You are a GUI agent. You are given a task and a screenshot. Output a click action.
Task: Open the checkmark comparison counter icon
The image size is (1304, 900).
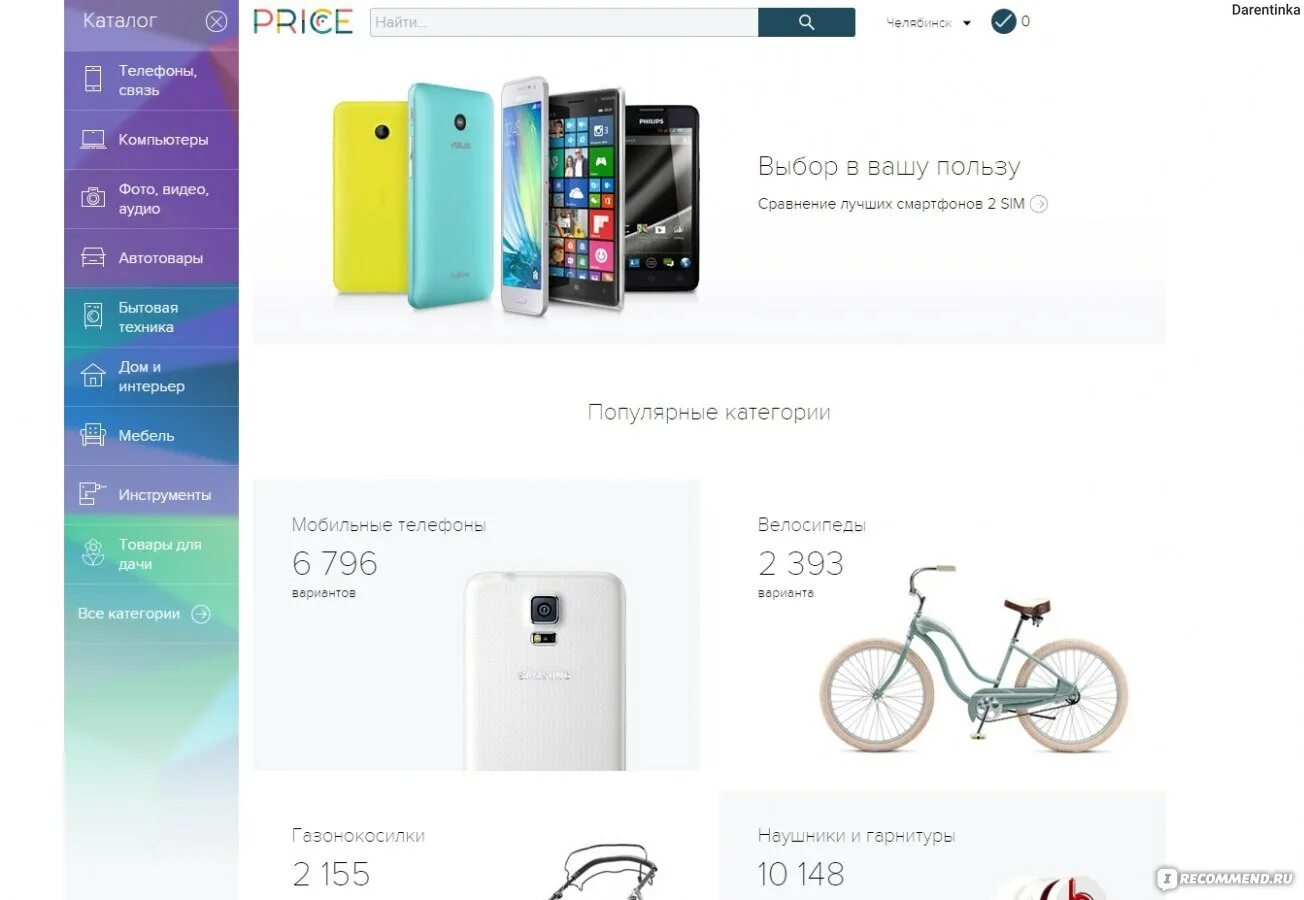coord(1003,21)
